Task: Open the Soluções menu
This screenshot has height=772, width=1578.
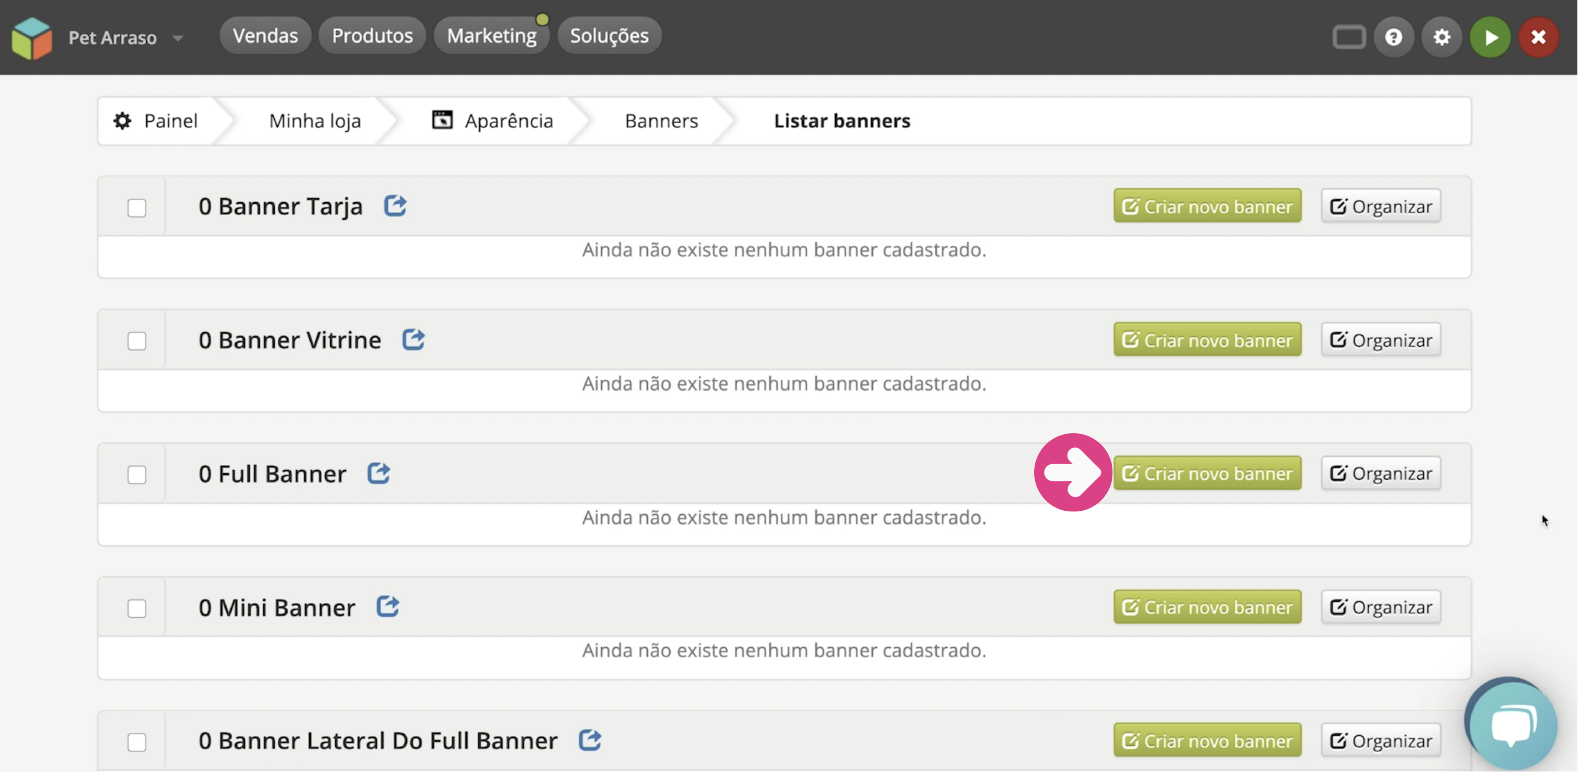Action: point(609,36)
